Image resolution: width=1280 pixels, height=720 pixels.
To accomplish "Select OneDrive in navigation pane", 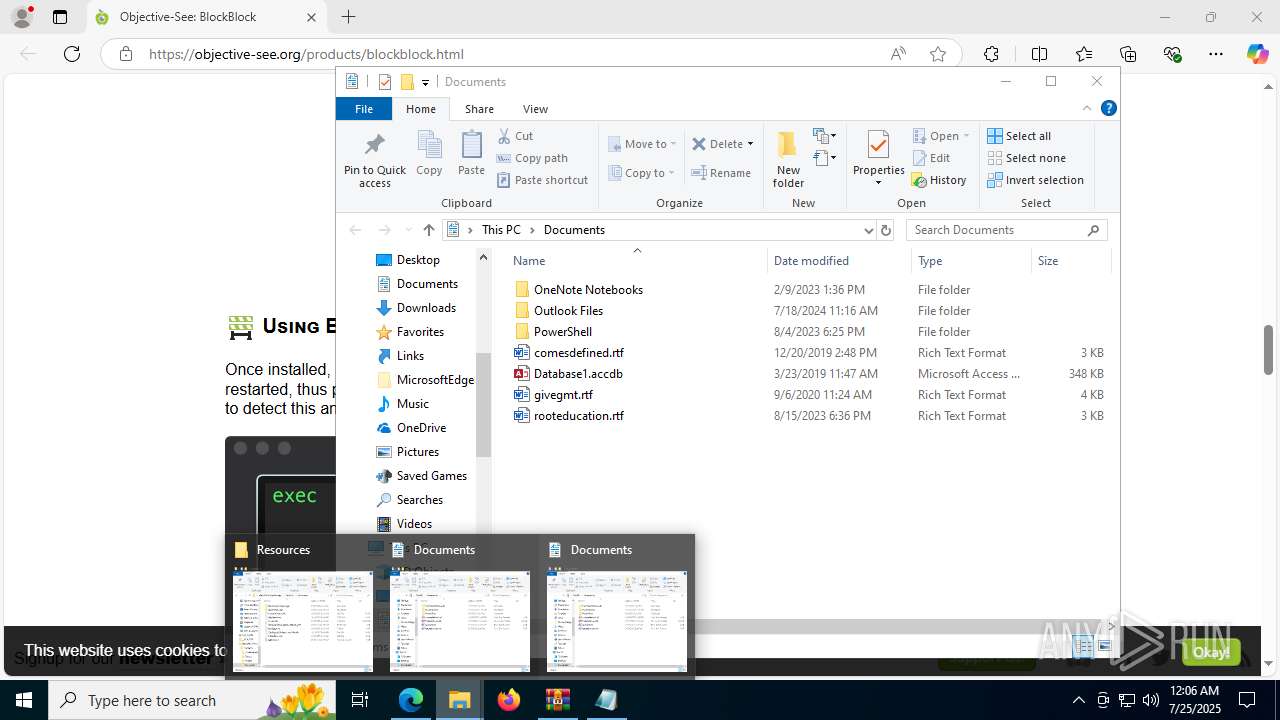I will click(x=411, y=428).
